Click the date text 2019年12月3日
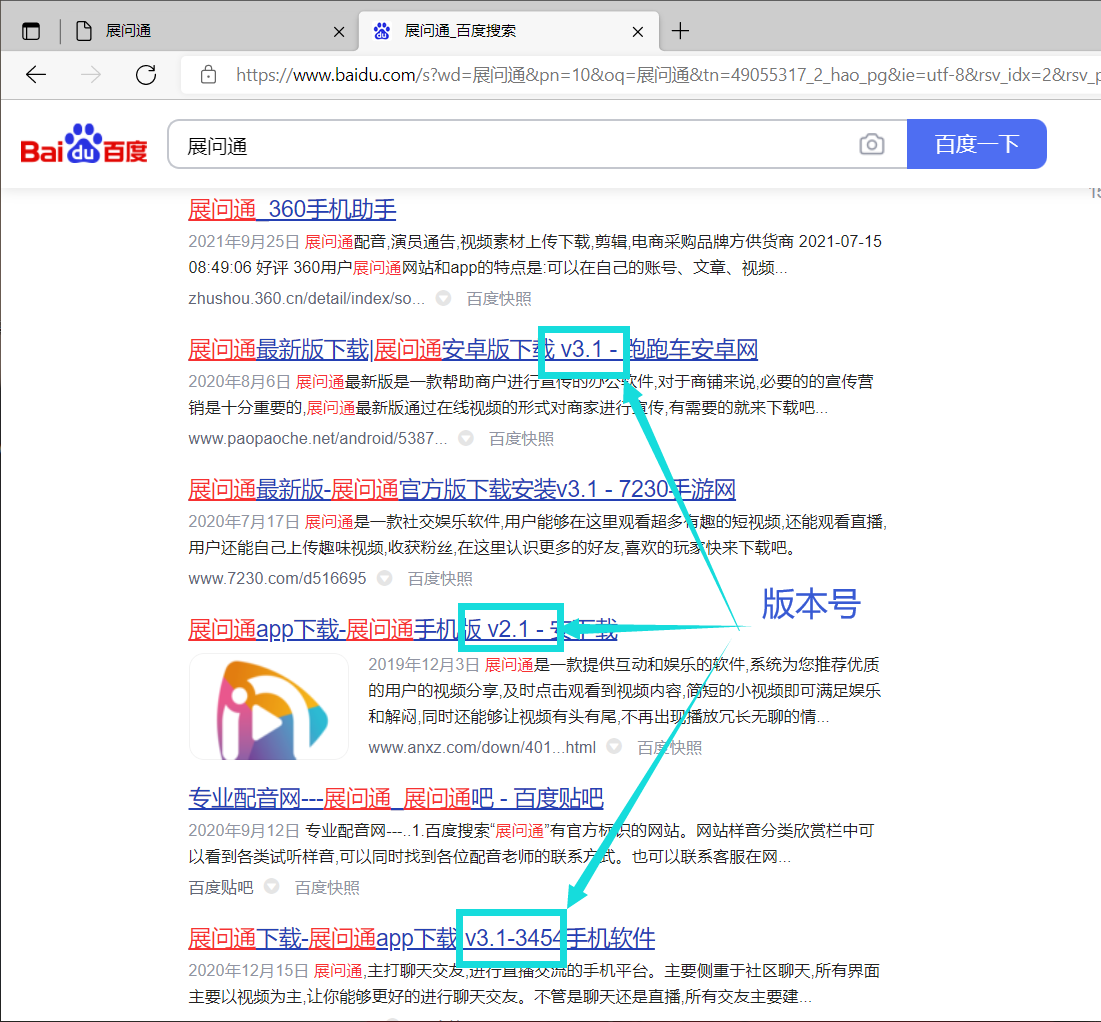The width and height of the screenshot is (1101, 1022). pyautogui.click(x=423, y=664)
